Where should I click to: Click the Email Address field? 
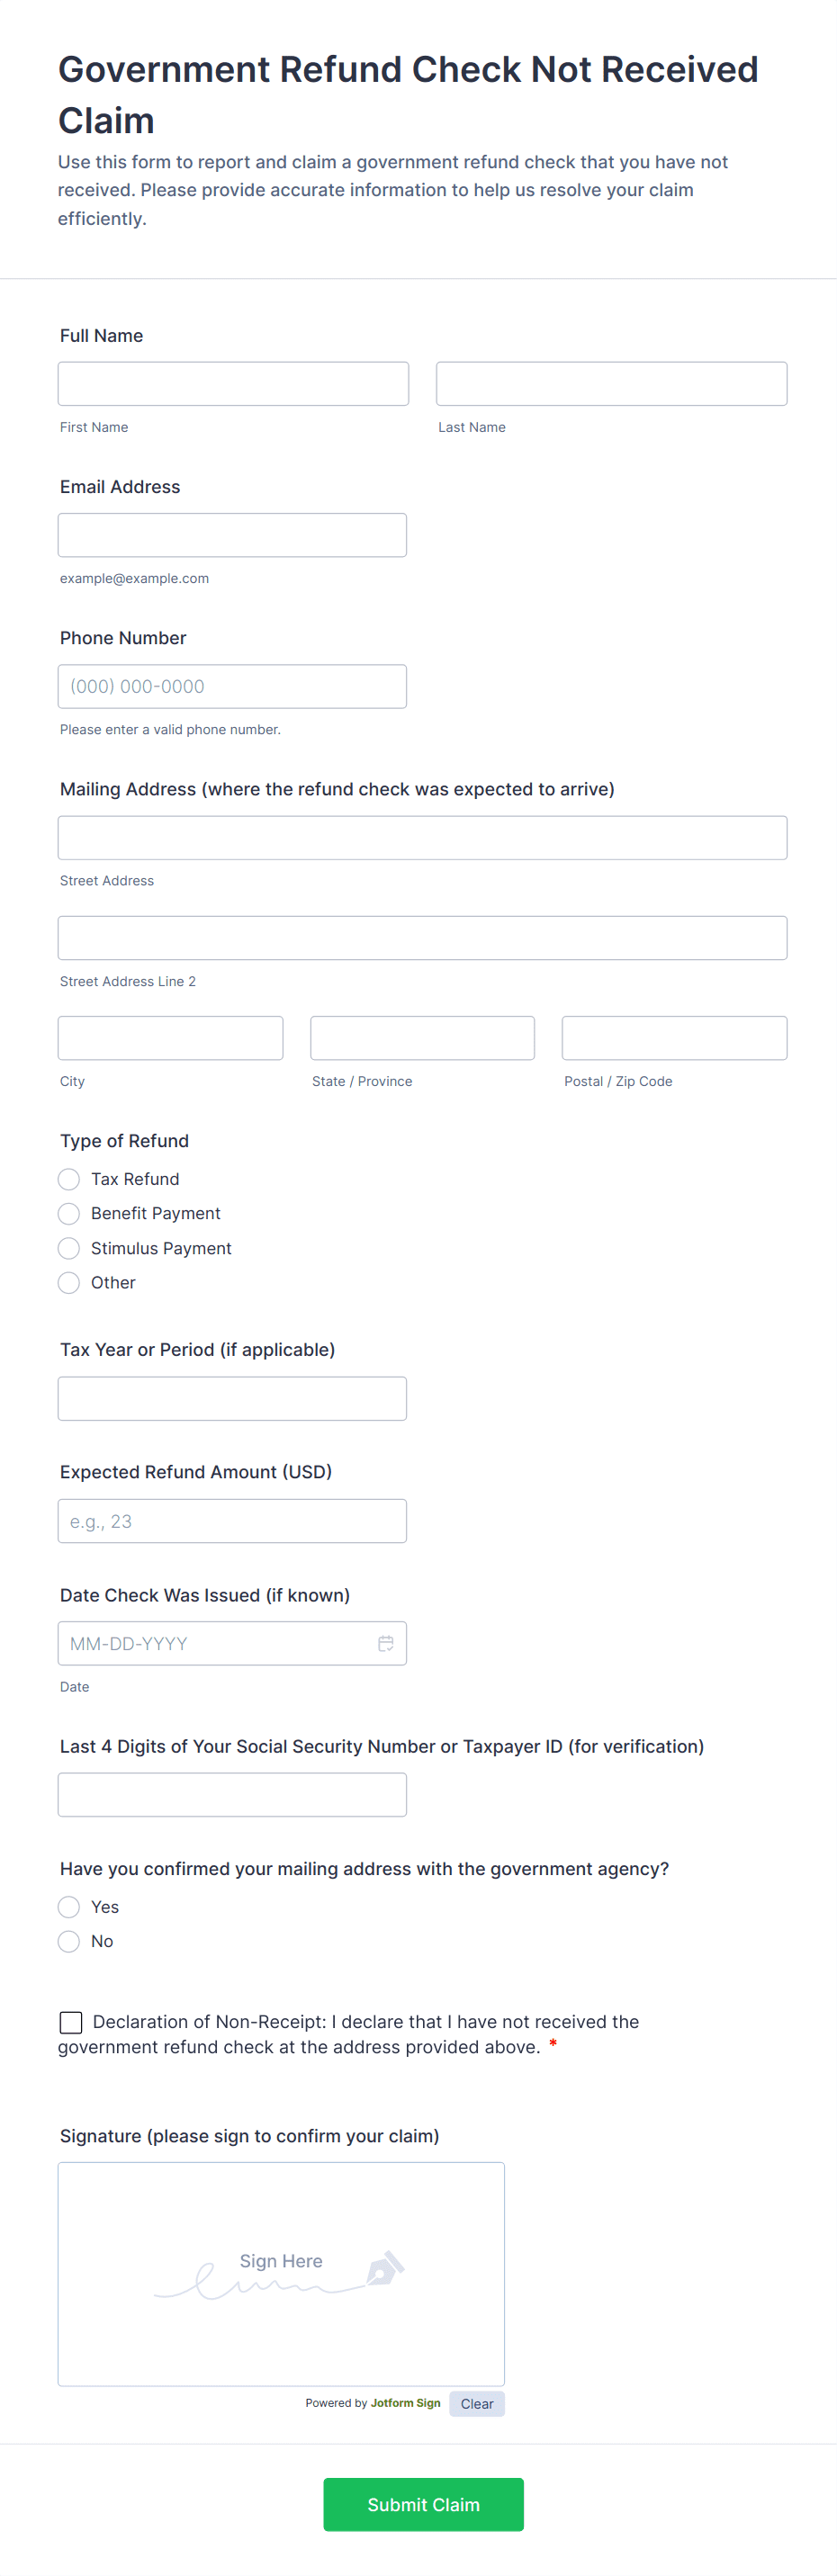(x=232, y=535)
